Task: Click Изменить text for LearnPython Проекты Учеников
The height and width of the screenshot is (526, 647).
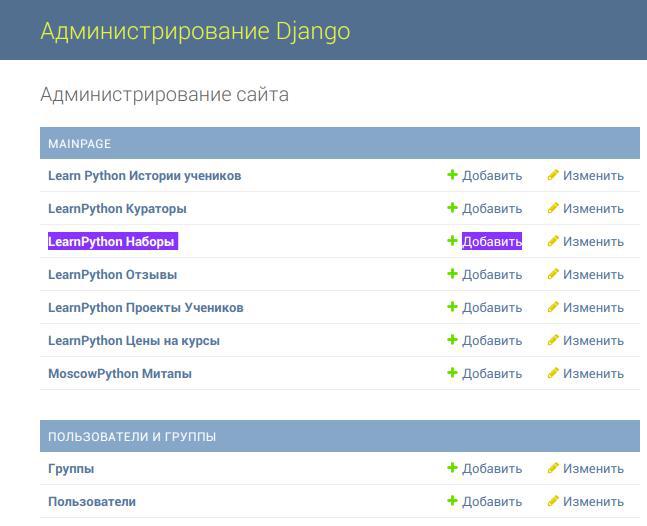Action: [593, 308]
